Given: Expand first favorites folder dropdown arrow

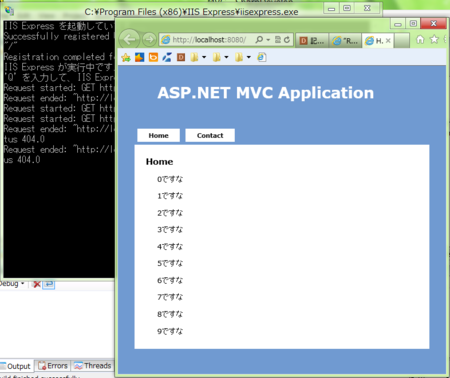Looking at the screenshot, I should point(204,57).
